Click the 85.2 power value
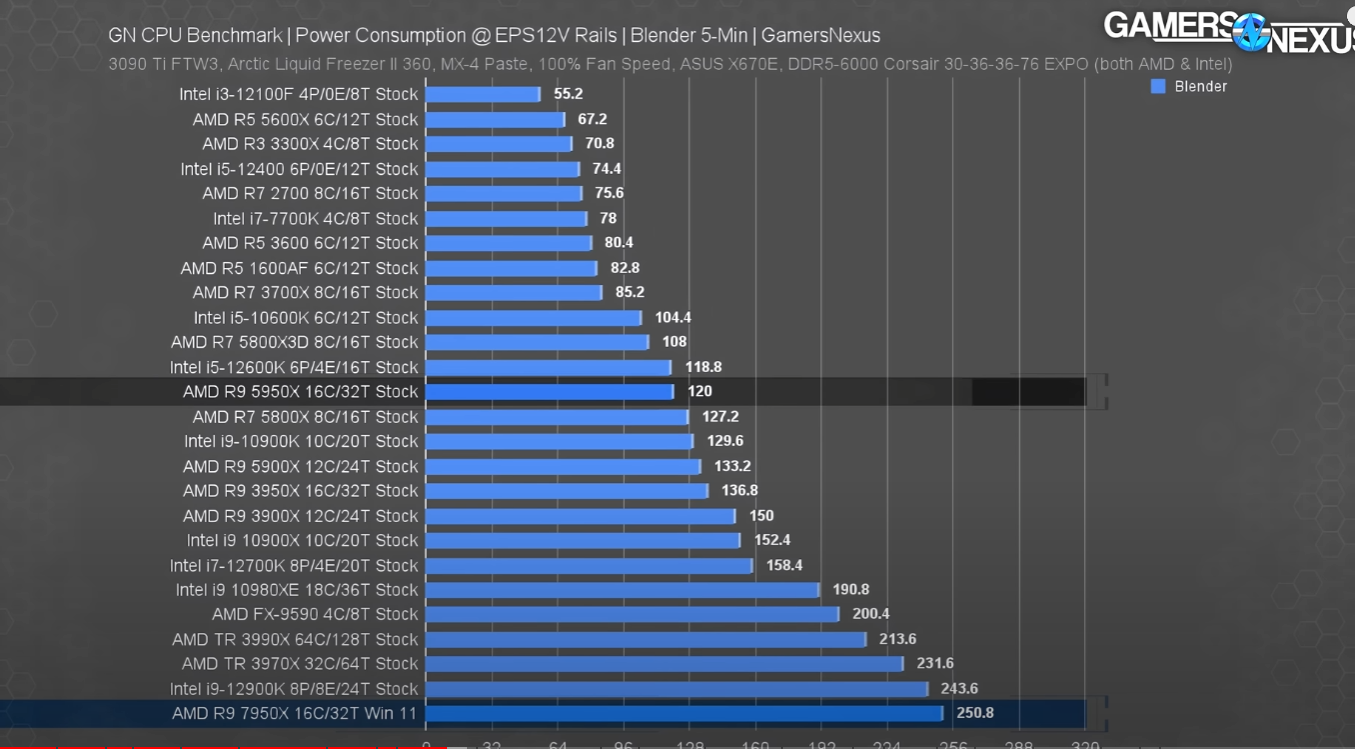The image size is (1355, 749). 629,292
